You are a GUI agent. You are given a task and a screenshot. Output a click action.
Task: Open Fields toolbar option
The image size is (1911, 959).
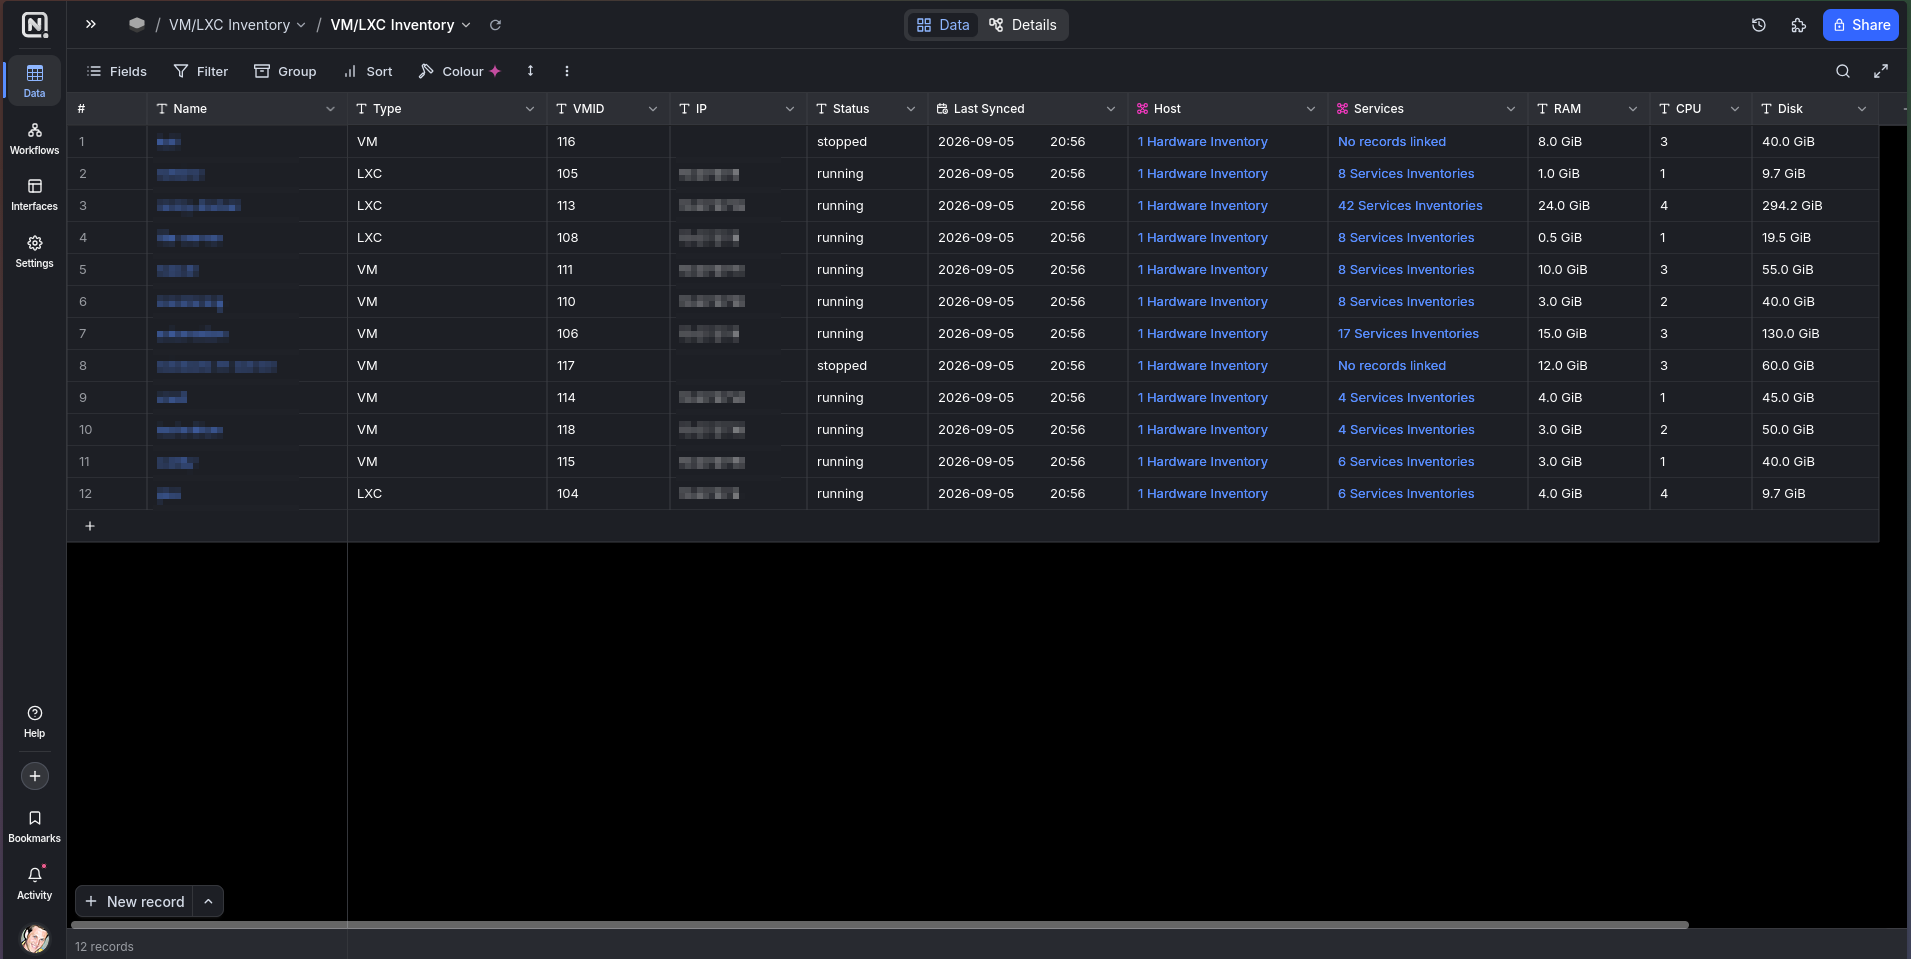pos(117,71)
